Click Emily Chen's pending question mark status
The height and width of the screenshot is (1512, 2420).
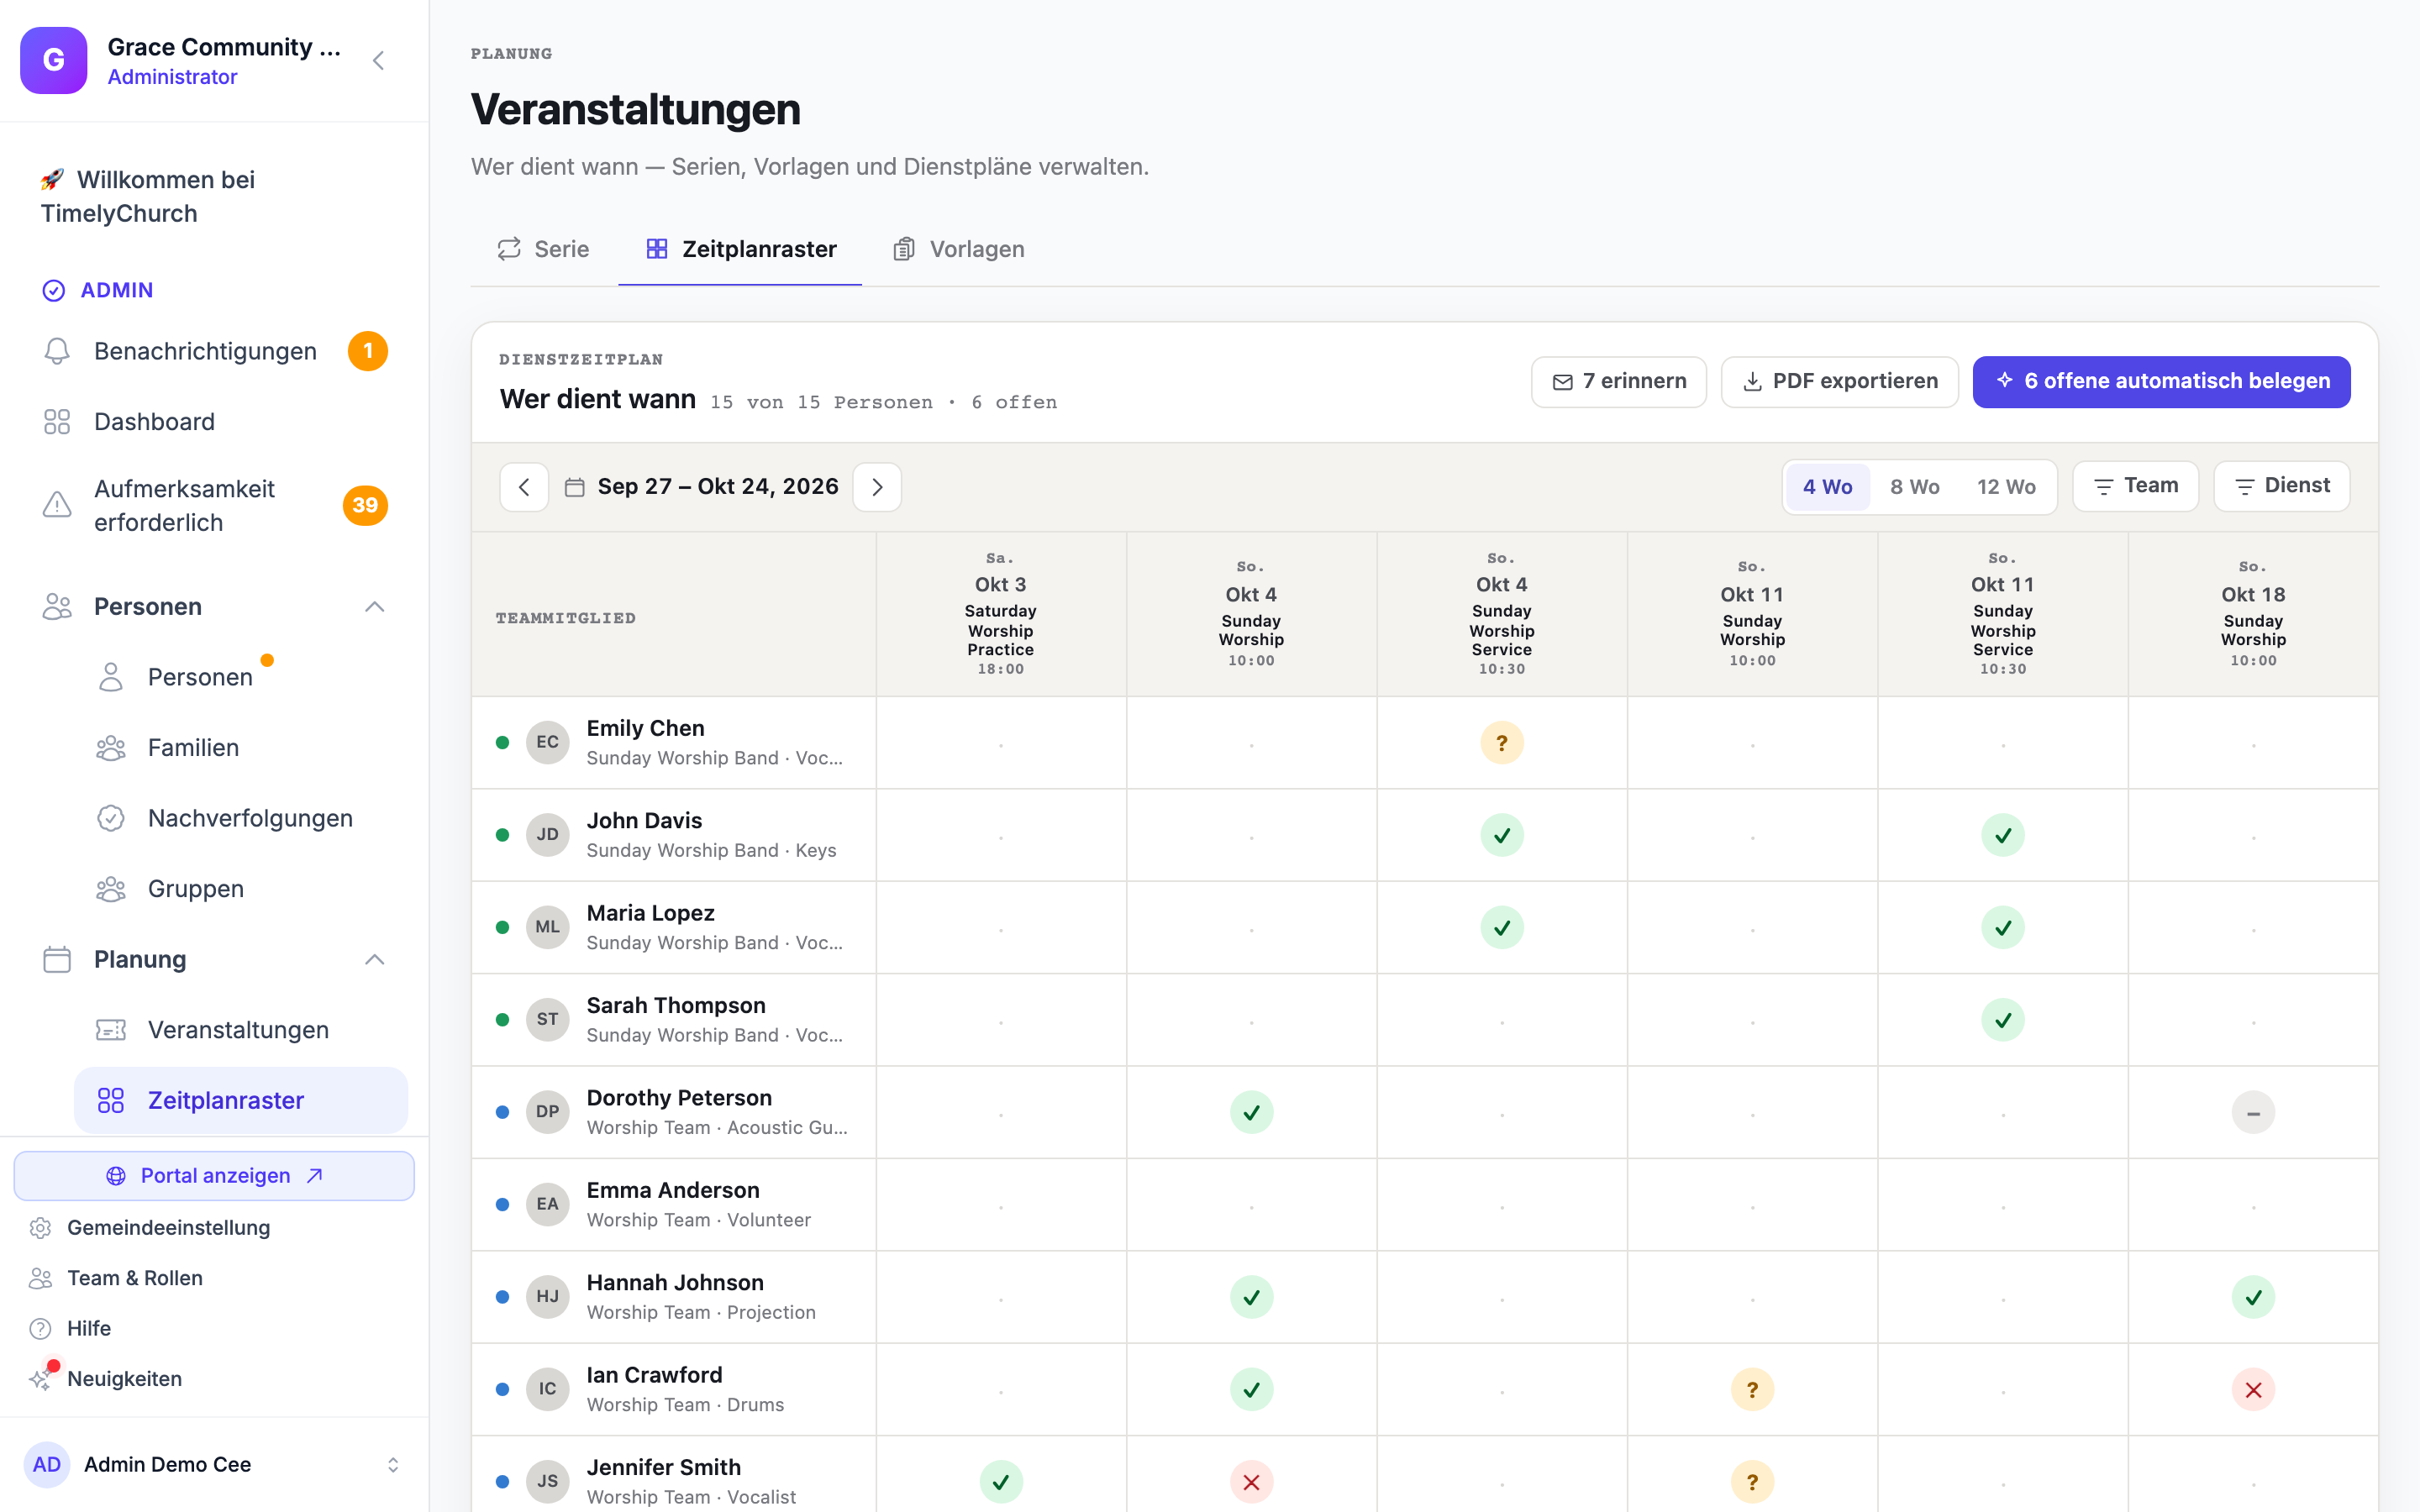point(1502,743)
